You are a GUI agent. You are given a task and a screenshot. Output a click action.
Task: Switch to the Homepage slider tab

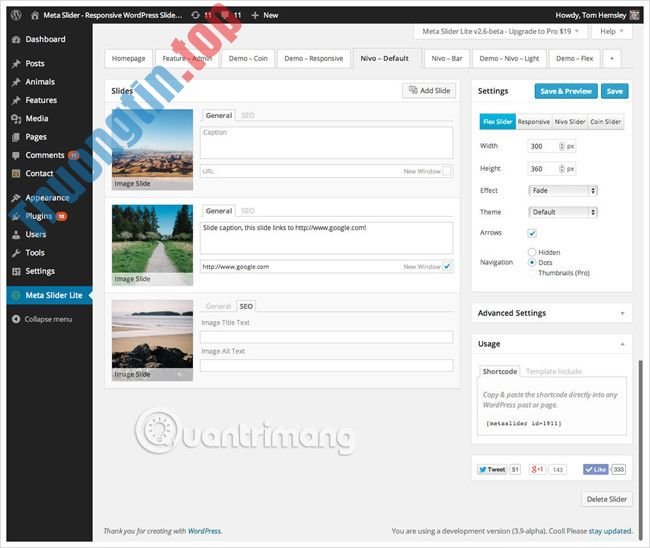tap(129, 58)
